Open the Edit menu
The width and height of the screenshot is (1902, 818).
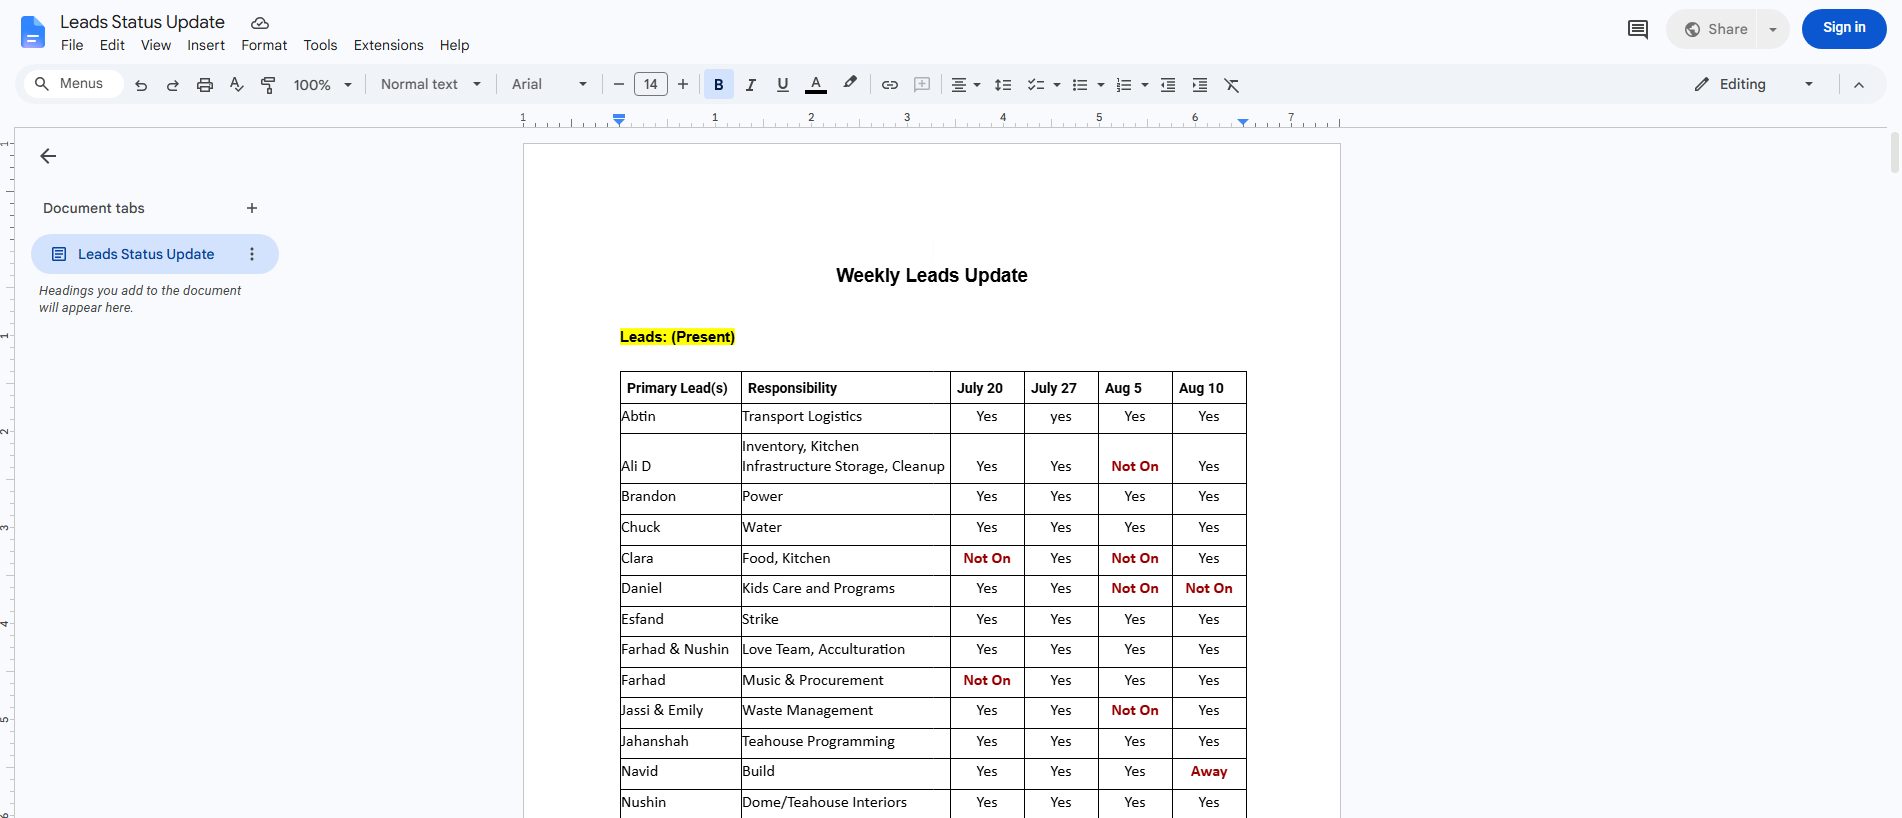point(112,45)
